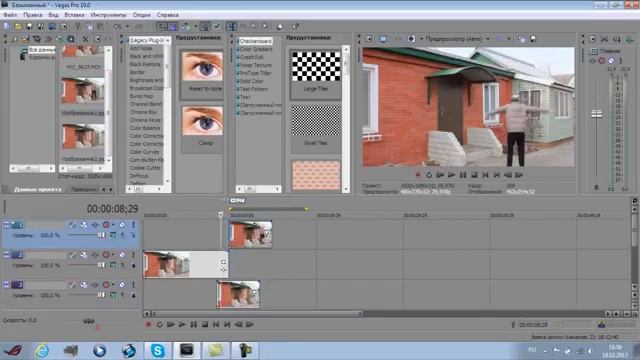
Task: Select the Normal Edit tool in the toolbar
Action: tap(231, 27)
